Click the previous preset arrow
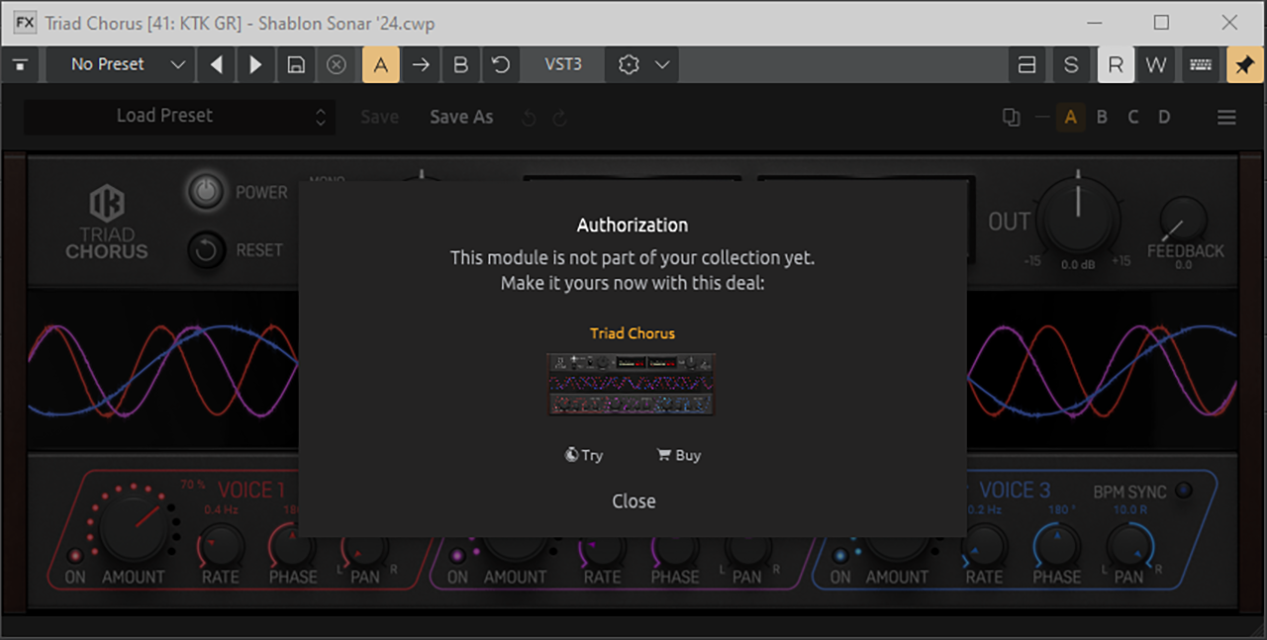The height and width of the screenshot is (640, 1267). [x=217, y=65]
